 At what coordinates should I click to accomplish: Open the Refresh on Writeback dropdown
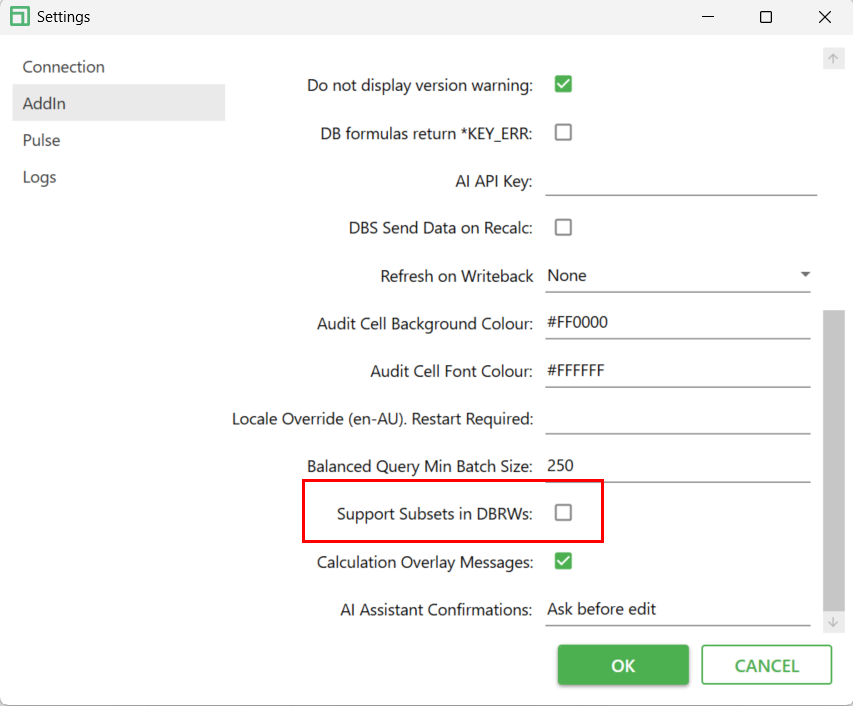point(678,276)
